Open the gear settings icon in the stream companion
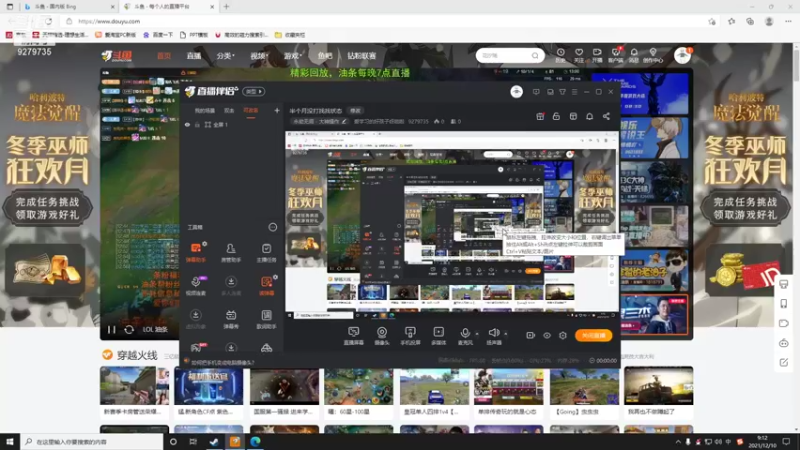Screen dimensions: 800x450 563,335
